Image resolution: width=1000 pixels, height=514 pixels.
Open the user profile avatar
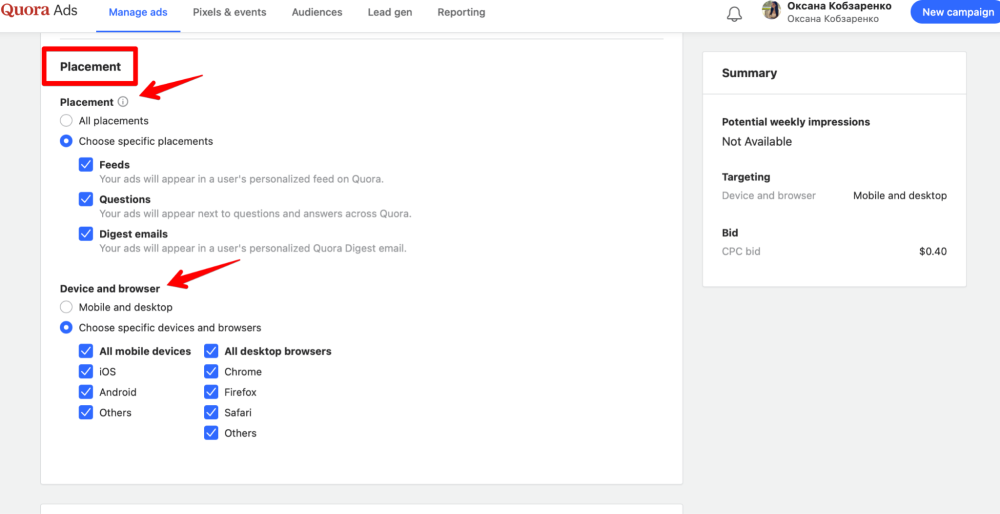772,10
